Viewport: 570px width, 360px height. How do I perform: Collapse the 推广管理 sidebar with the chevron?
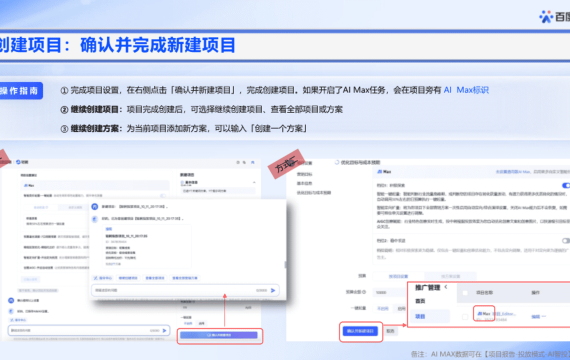446,287
